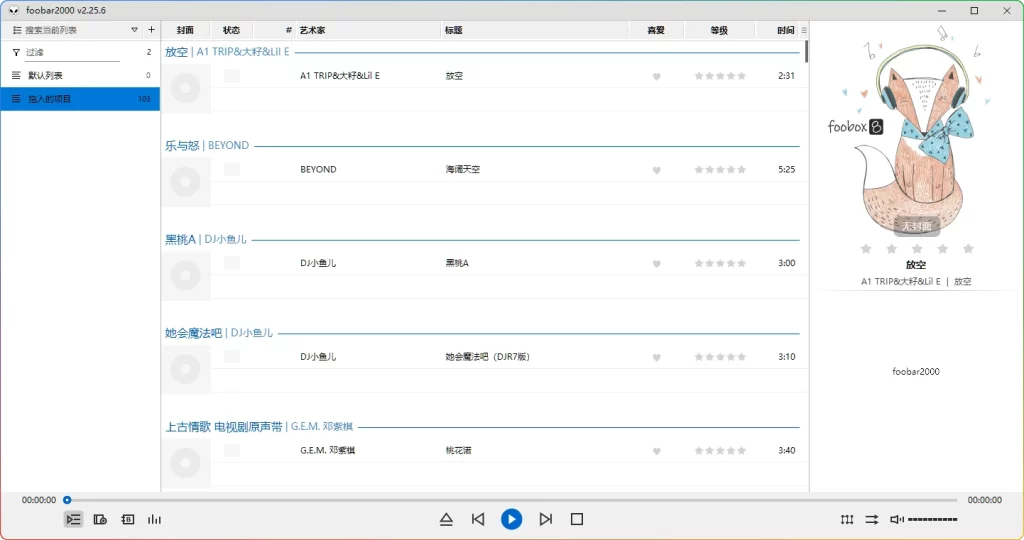The image size is (1024, 540).
Task: Collapse the 放空 | A1 TRIP&大籽&Lil E group
Action: click(481, 52)
